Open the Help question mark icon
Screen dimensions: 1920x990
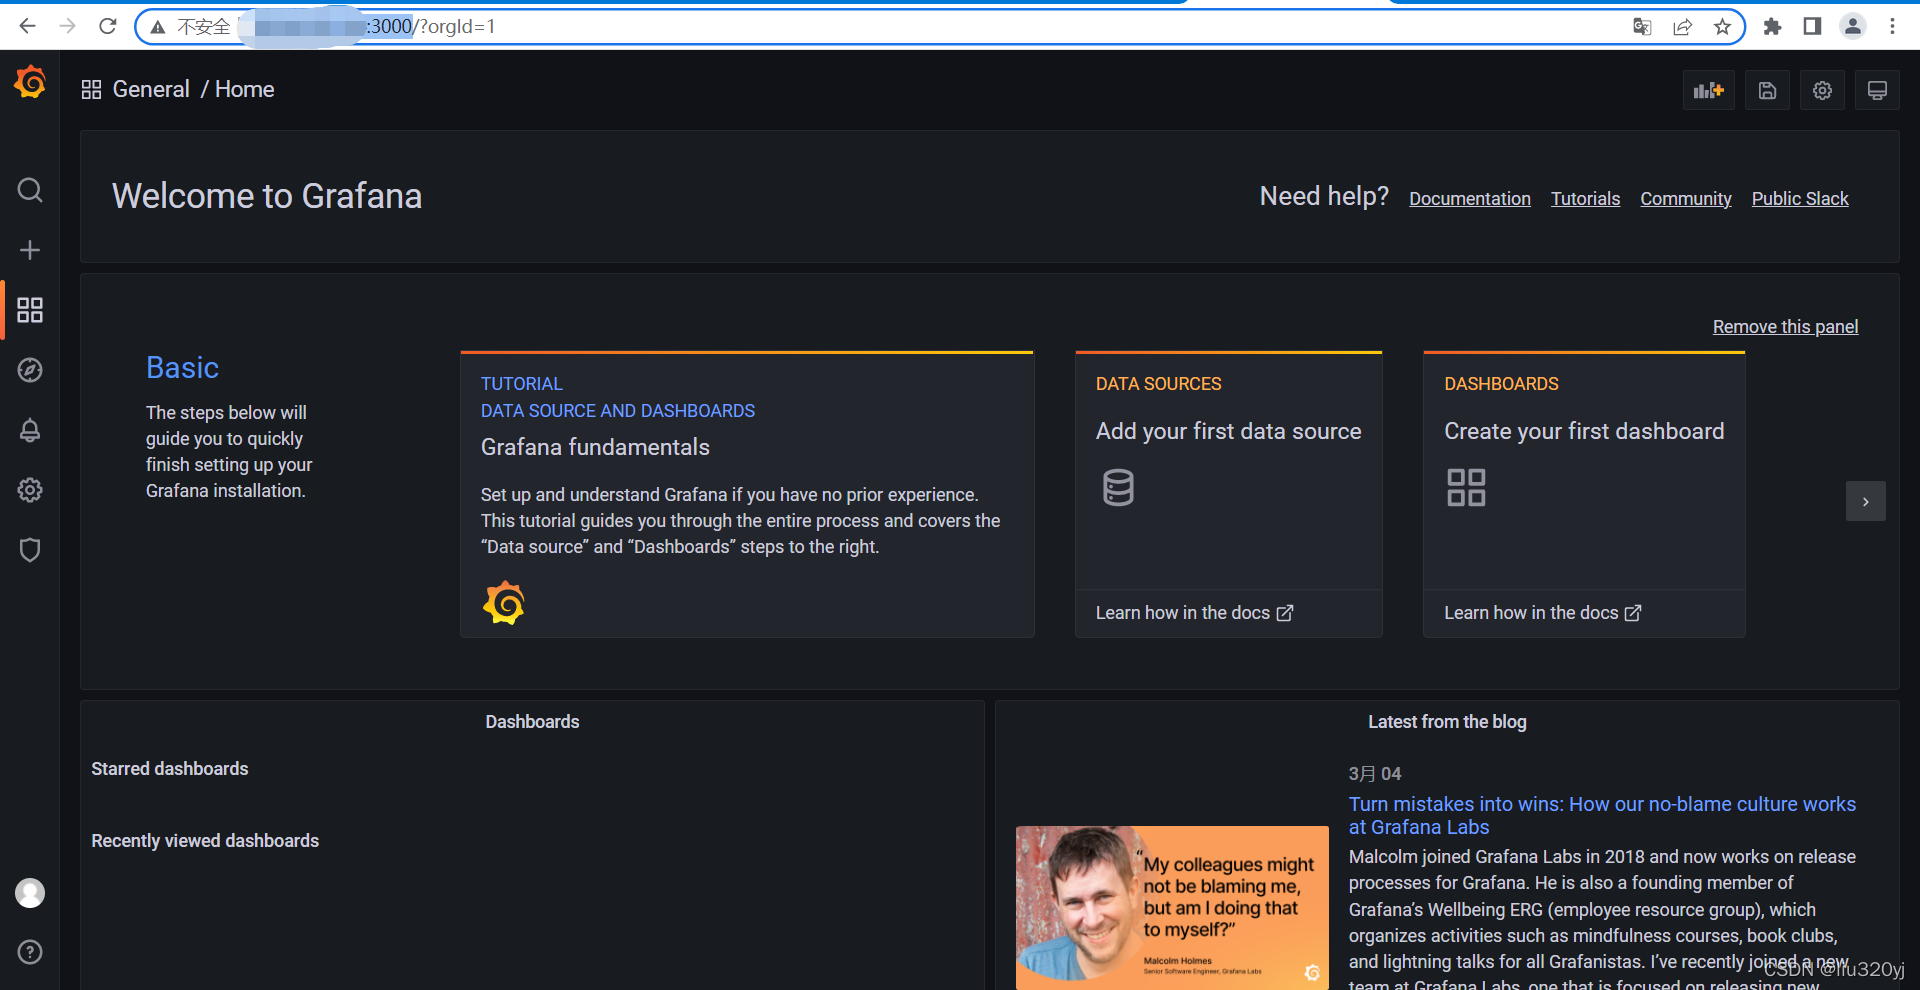30,952
